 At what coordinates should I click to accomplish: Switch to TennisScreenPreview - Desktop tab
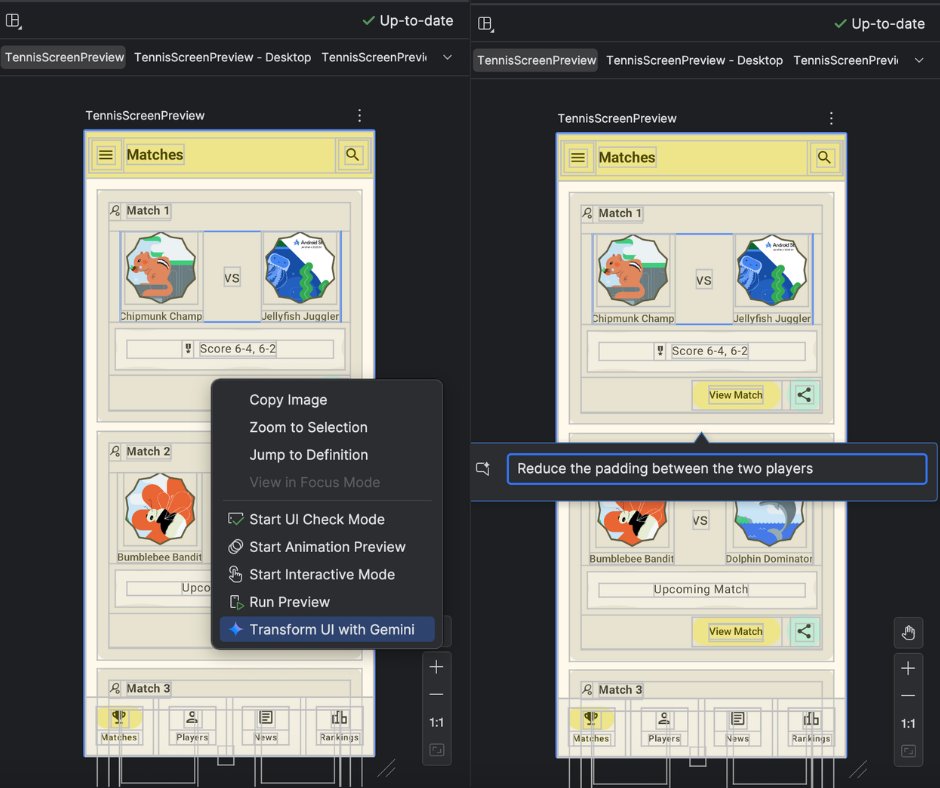(x=222, y=57)
